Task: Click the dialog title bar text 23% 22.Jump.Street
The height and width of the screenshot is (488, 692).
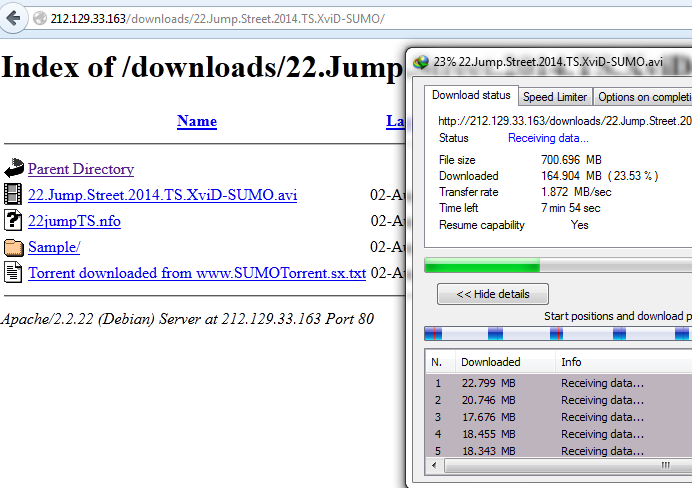Action: point(548,62)
